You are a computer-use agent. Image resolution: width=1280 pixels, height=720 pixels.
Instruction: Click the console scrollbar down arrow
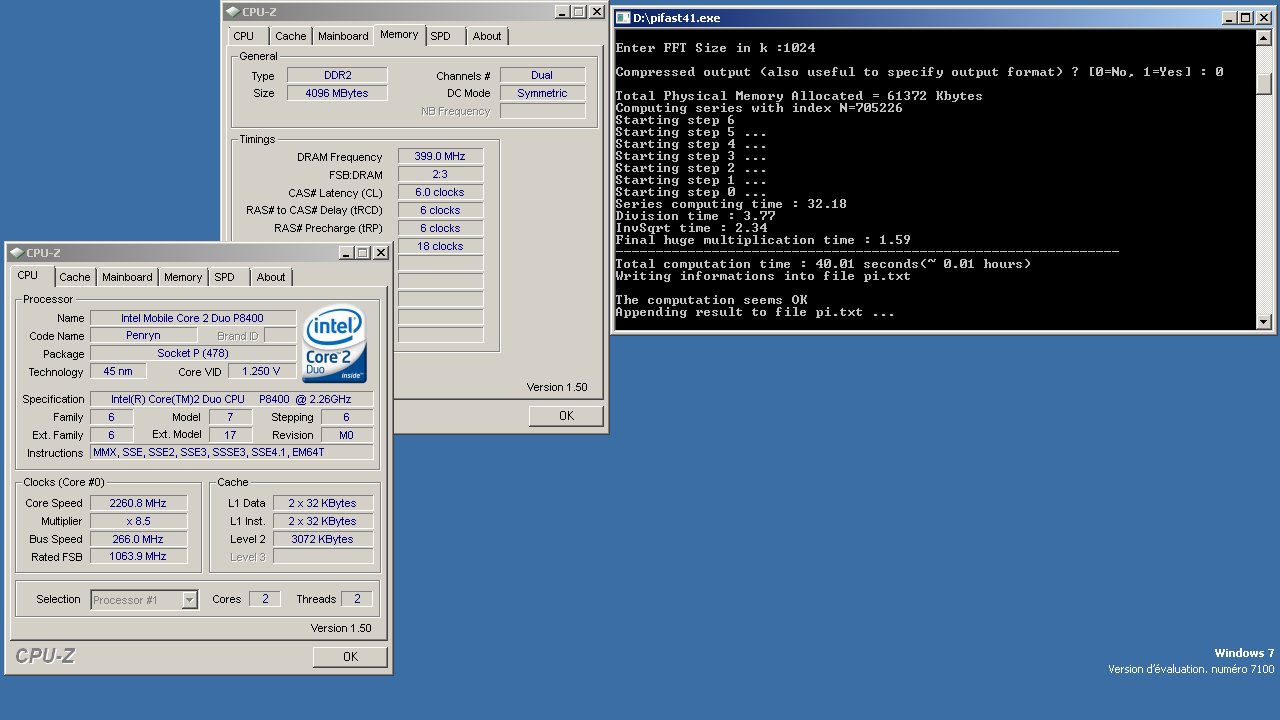1264,321
